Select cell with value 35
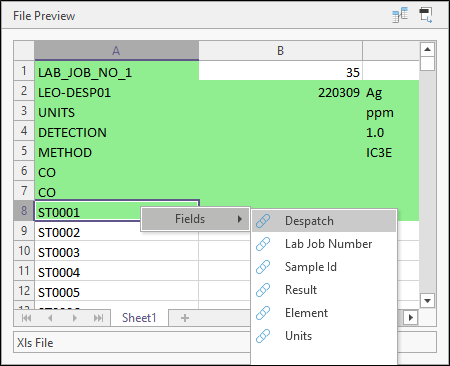450x366 pixels. coord(280,72)
